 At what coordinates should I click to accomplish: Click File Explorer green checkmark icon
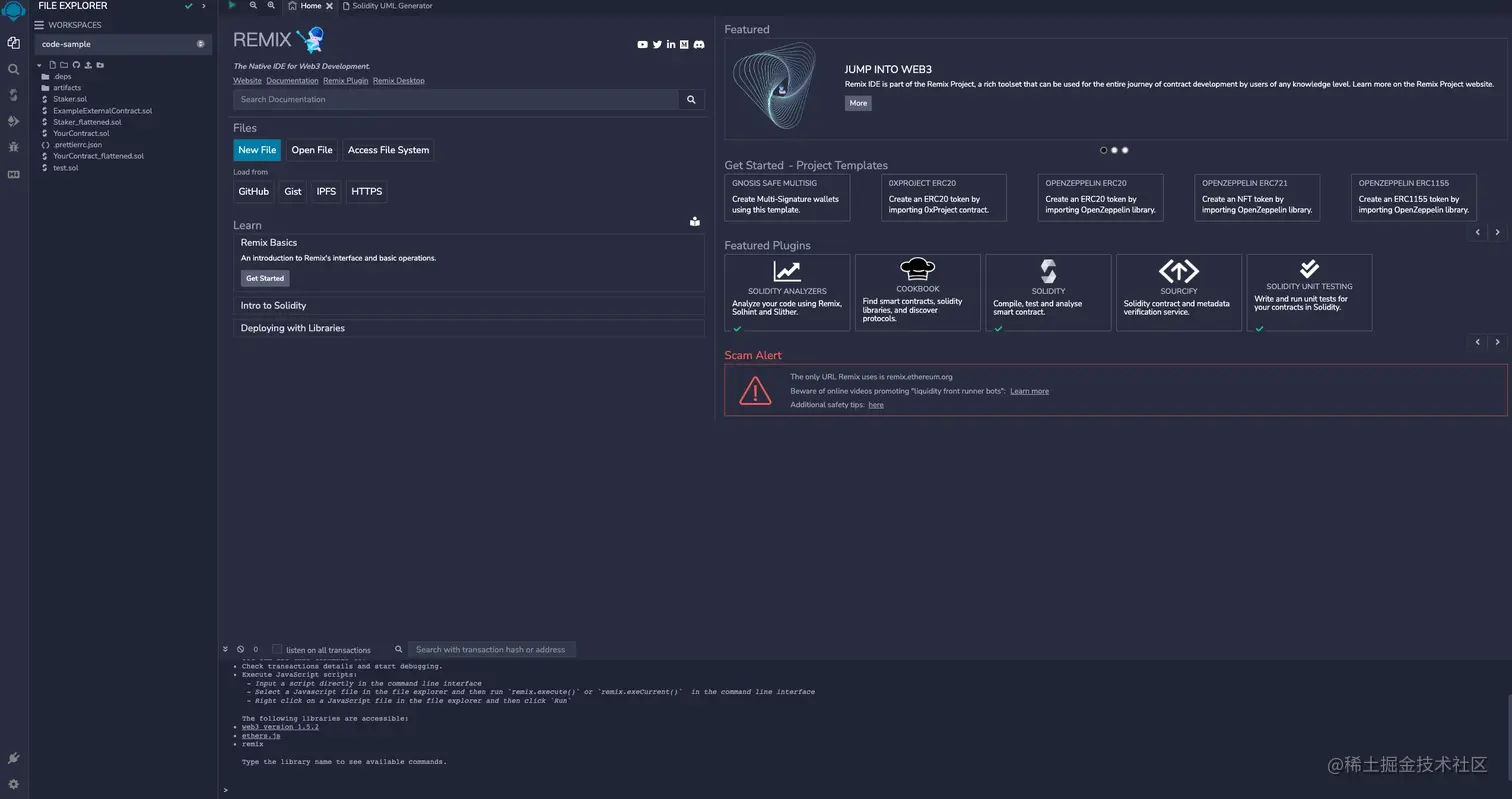188,6
